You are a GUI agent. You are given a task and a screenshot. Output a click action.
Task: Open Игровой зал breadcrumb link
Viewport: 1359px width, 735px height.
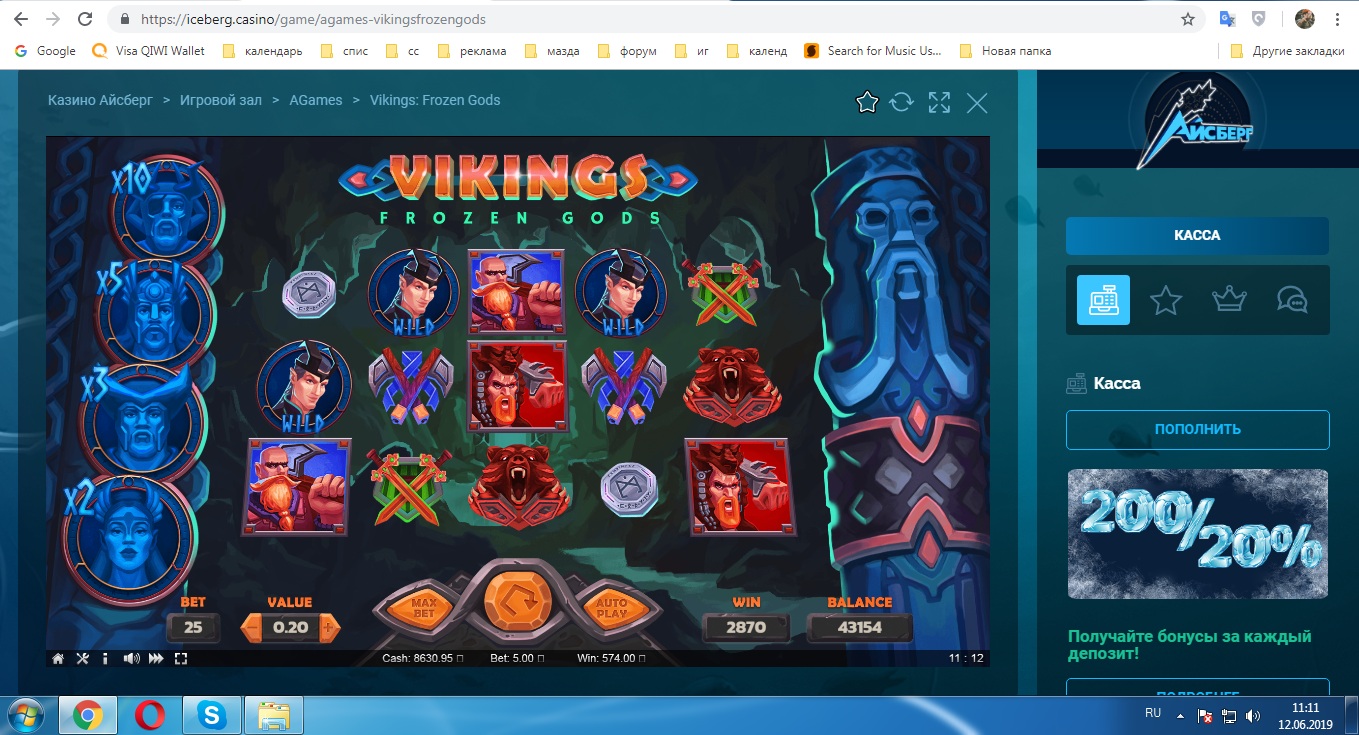[221, 100]
